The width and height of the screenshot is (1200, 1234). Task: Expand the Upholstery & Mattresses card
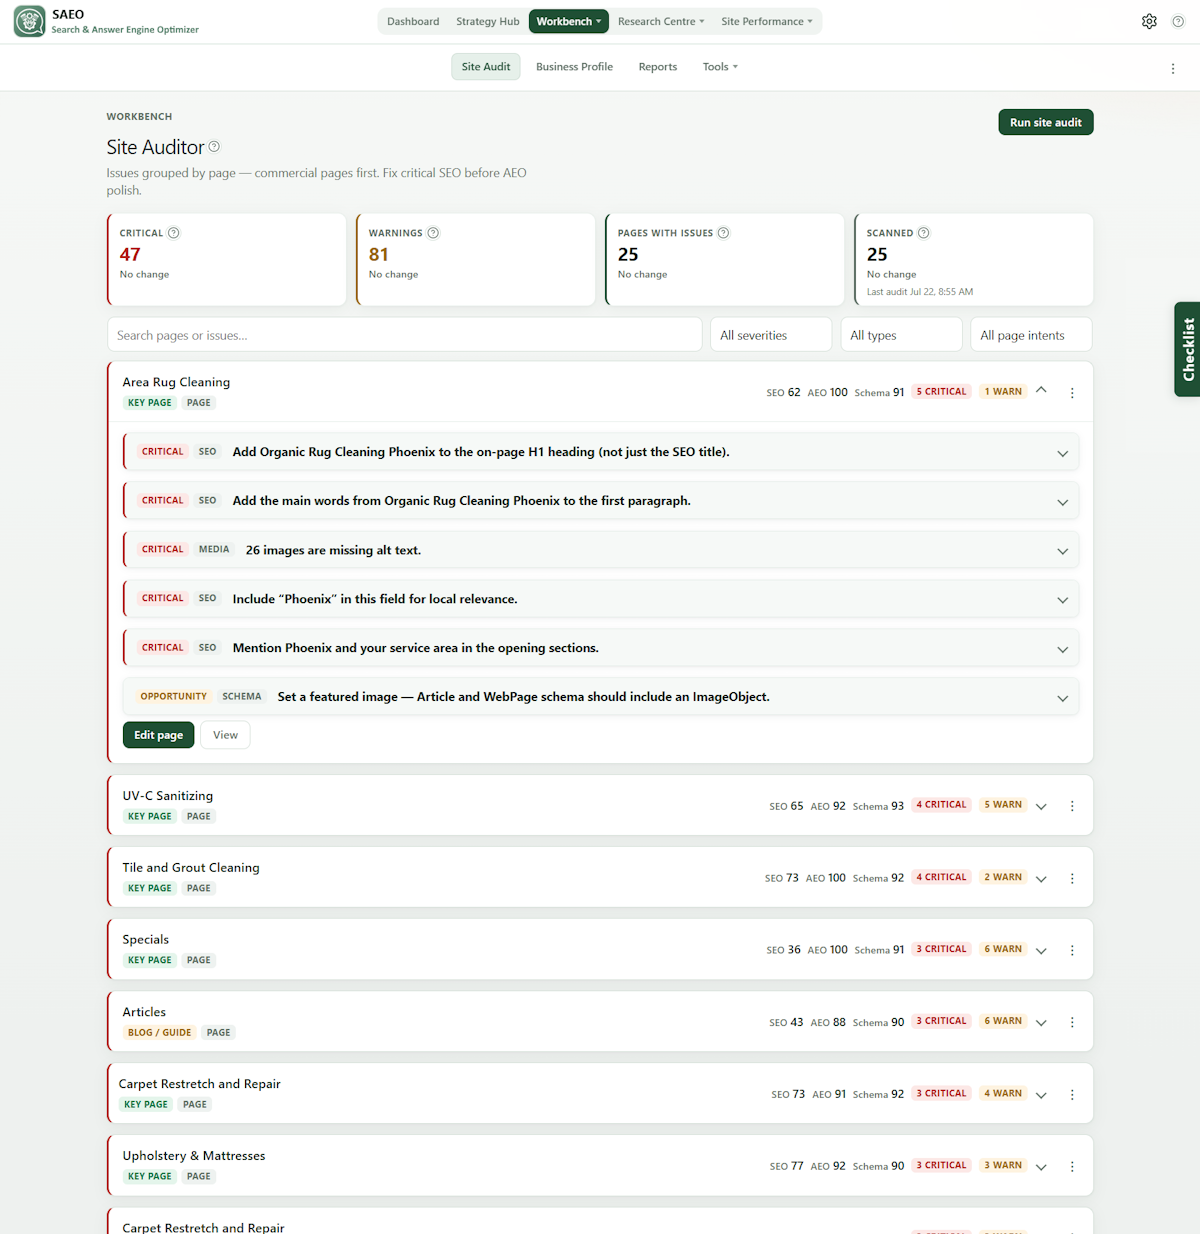[x=1041, y=1167]
